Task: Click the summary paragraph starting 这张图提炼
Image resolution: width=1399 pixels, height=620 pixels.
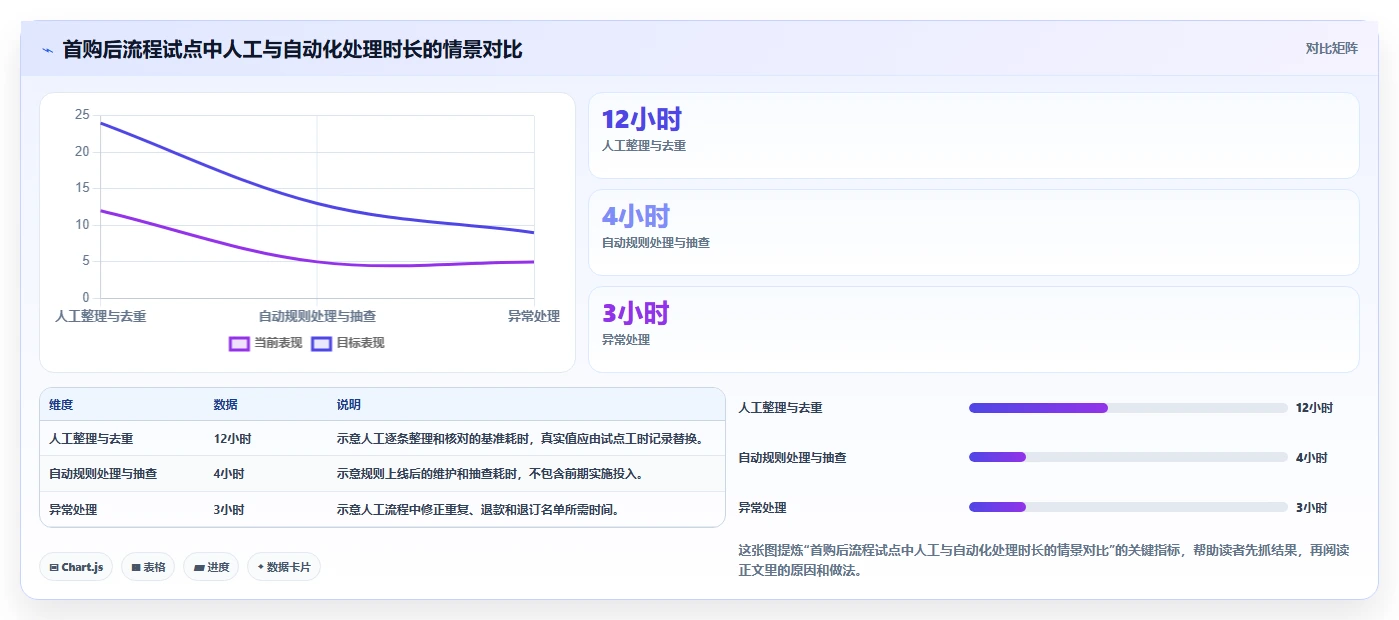Action: click(1044, 561)
